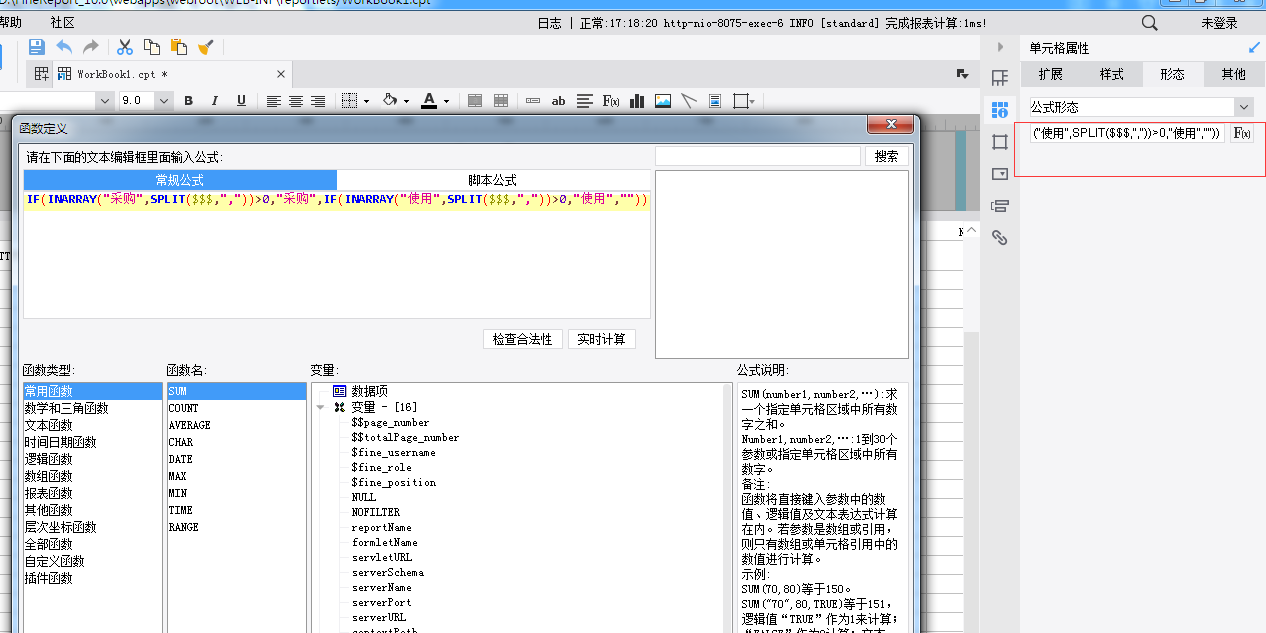Click the formula field in cell attributes panel
The width and height of the screenshot is (1266, 633).
1127,133
